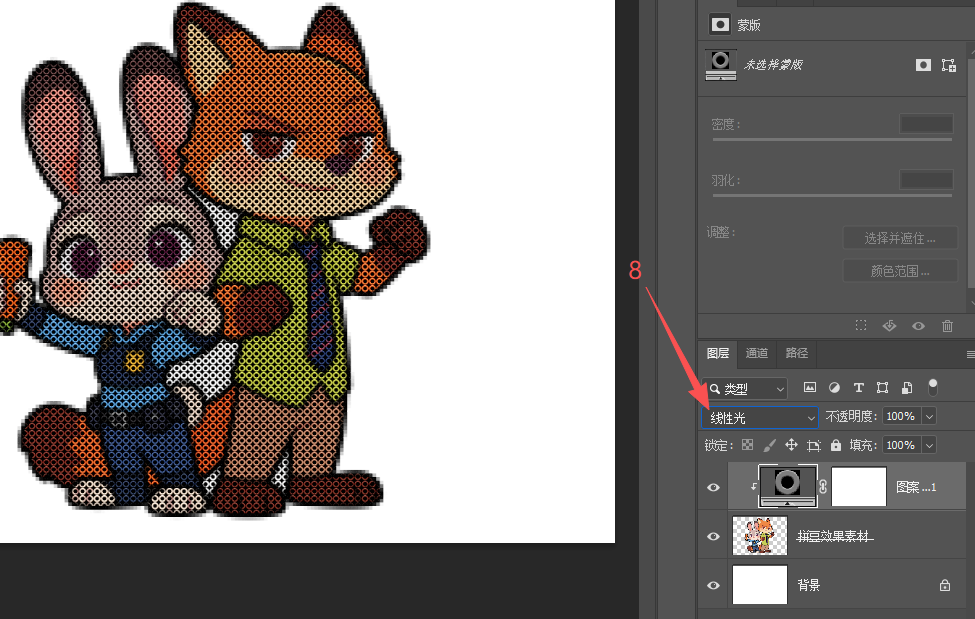Click the 不透明度 100% value field

tap(901, 416)
